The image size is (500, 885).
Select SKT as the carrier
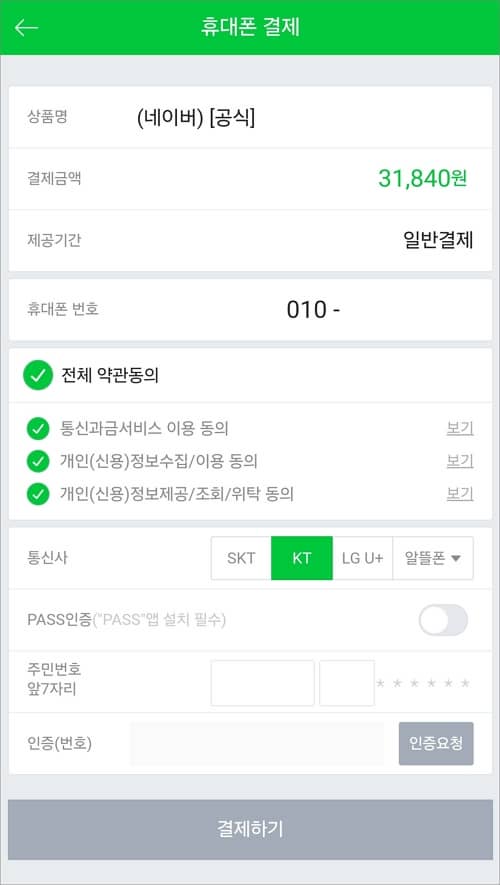241,558
